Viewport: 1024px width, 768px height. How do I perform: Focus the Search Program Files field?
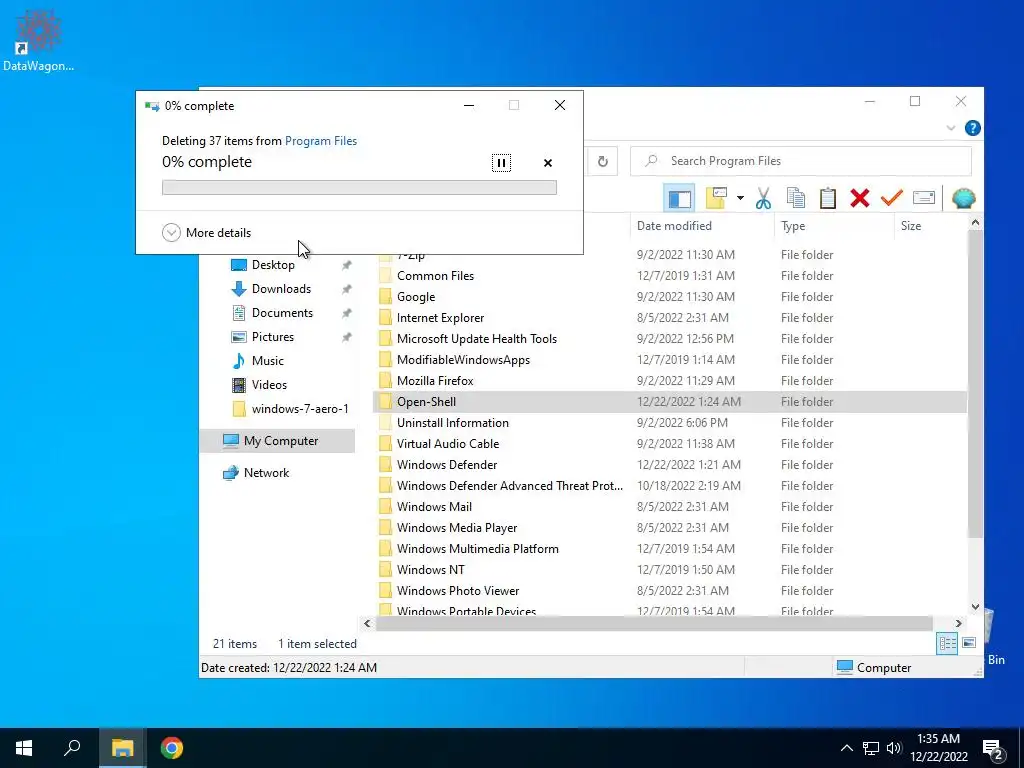(x=801, y=161)
